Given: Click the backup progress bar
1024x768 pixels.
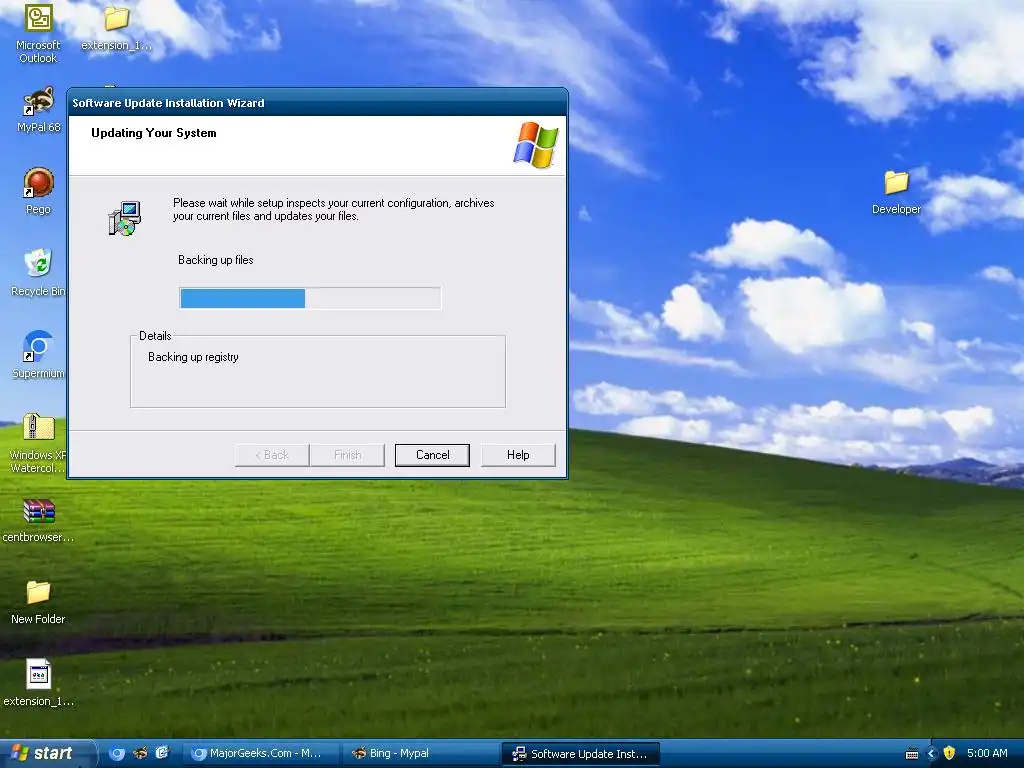Looking at the screenshot, I should point(310,298).
